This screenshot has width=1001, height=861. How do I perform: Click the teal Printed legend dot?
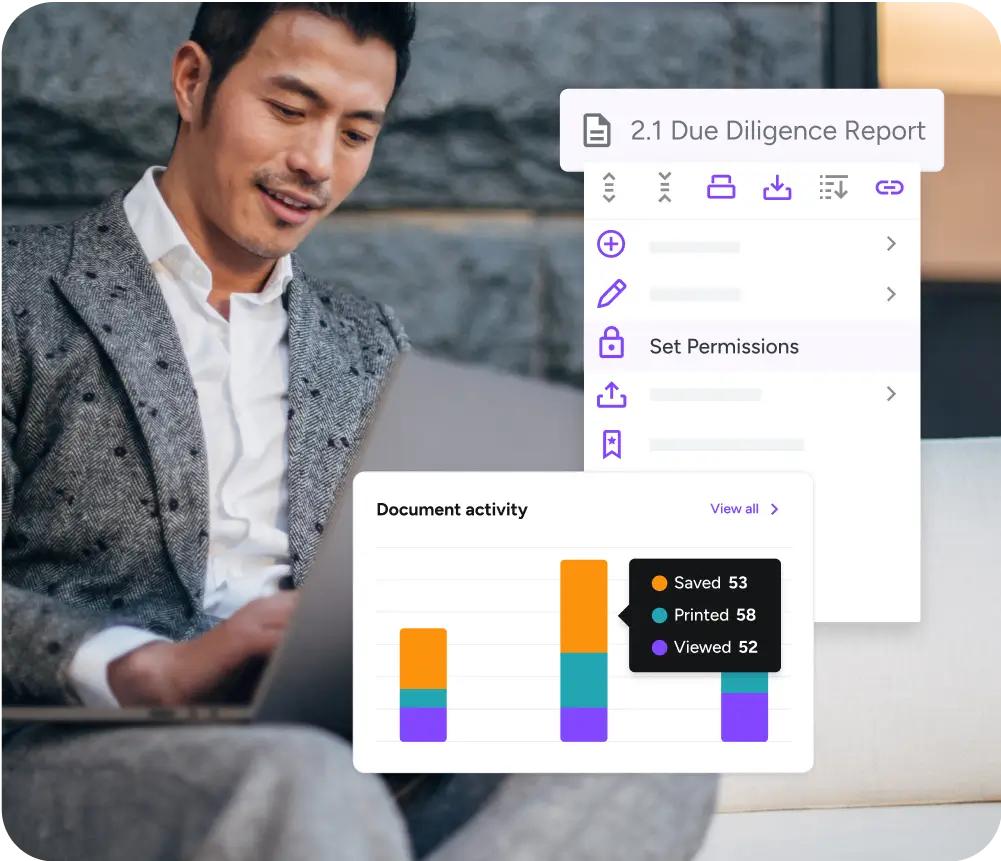click(x=659, y=615)
